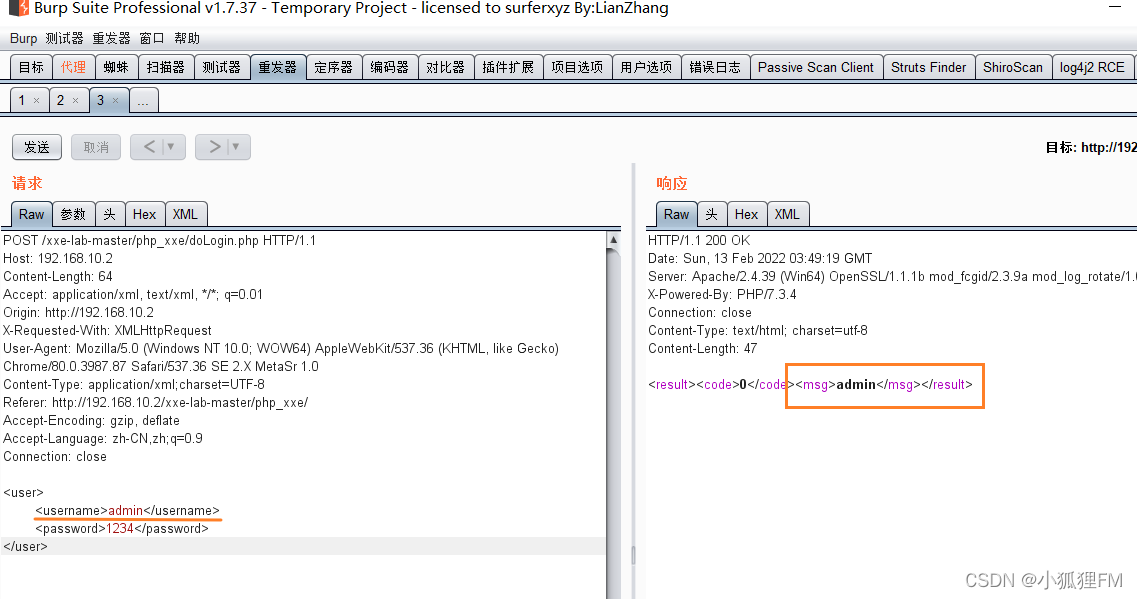Go back to previous request in history
Viewport: 1137px width, 599px height.
click(149, 147)
